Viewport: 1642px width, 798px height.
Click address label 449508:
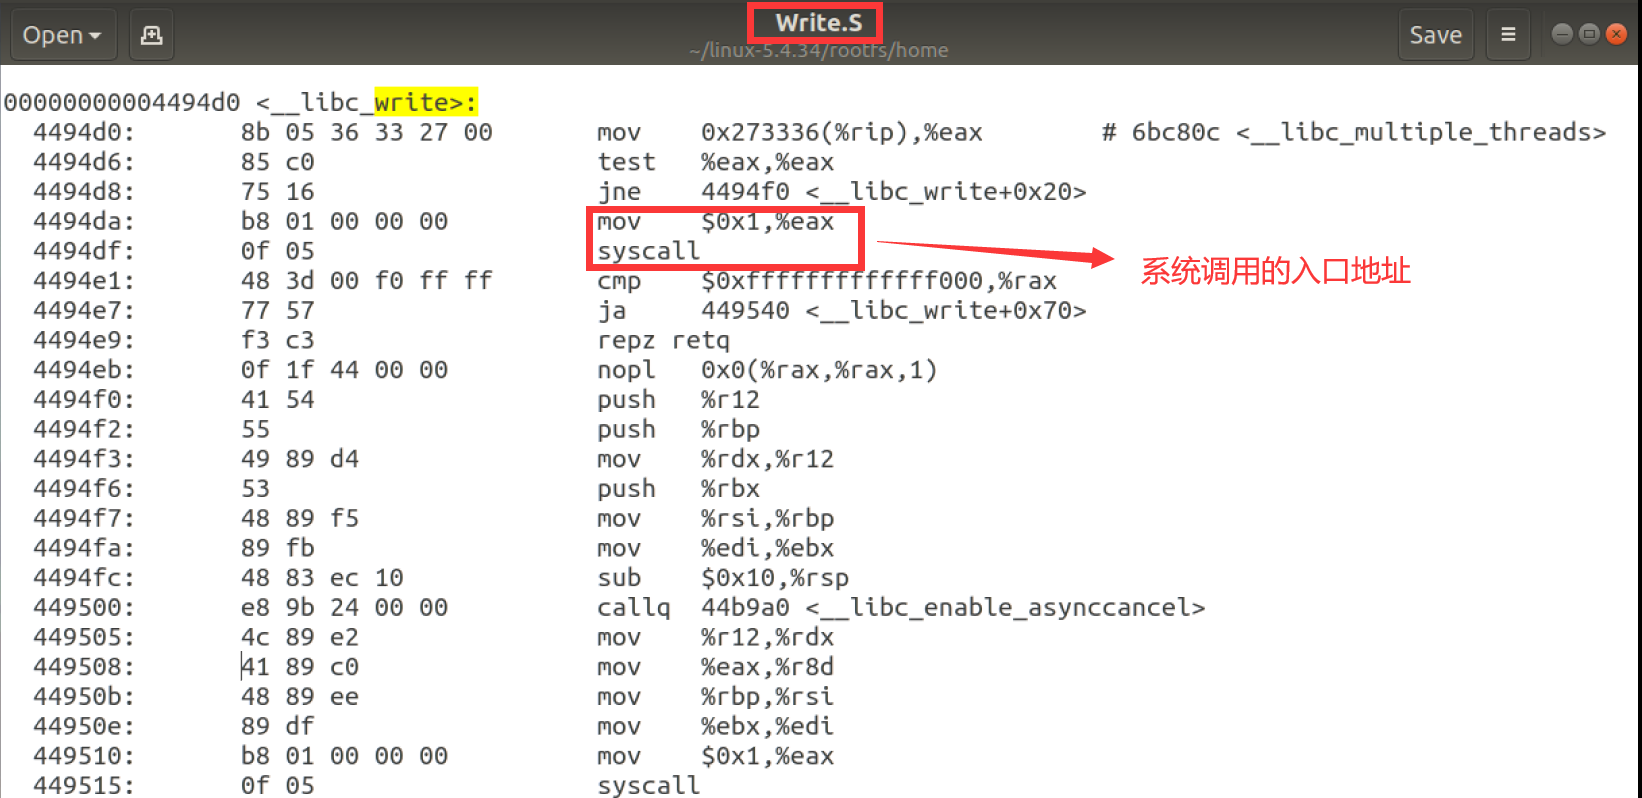coord(84,667)
